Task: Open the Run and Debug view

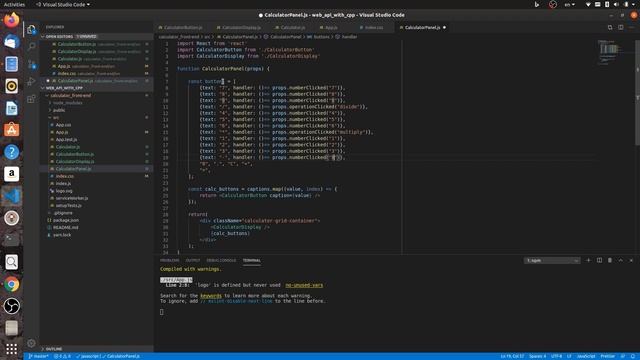Action: (x=31, y=81)
